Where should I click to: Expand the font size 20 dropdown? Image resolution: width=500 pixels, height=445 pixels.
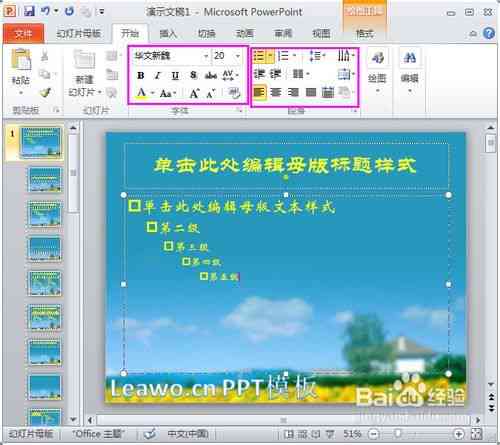coord(238,56)
